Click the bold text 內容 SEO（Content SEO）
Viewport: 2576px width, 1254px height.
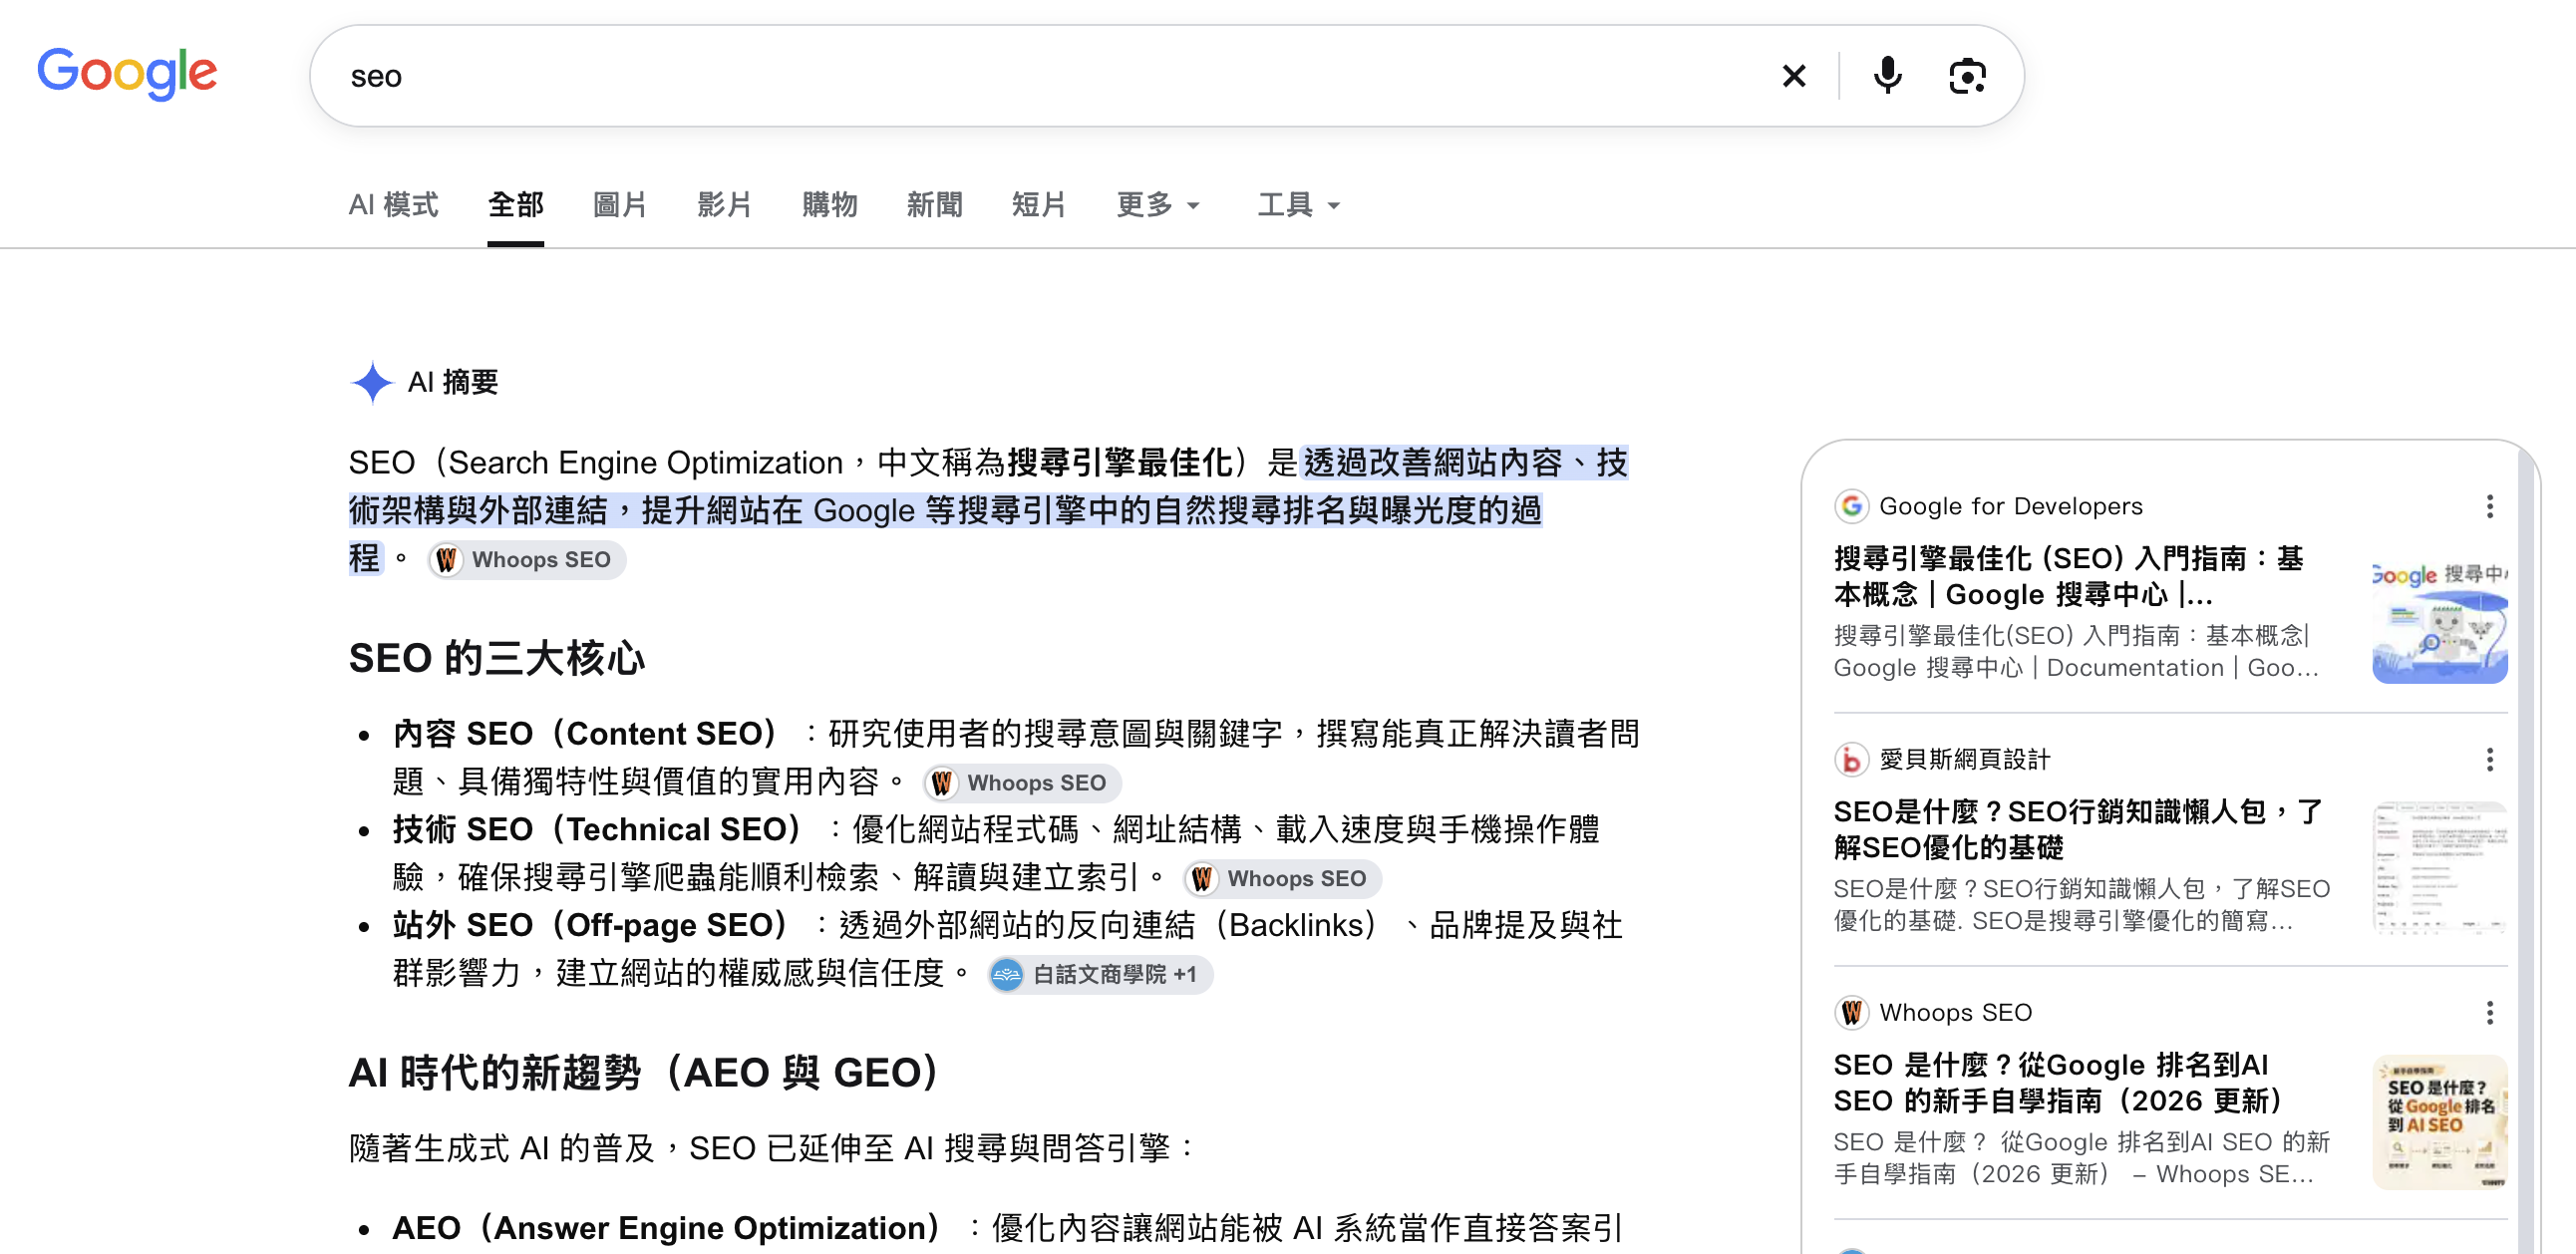click(586, 734)
